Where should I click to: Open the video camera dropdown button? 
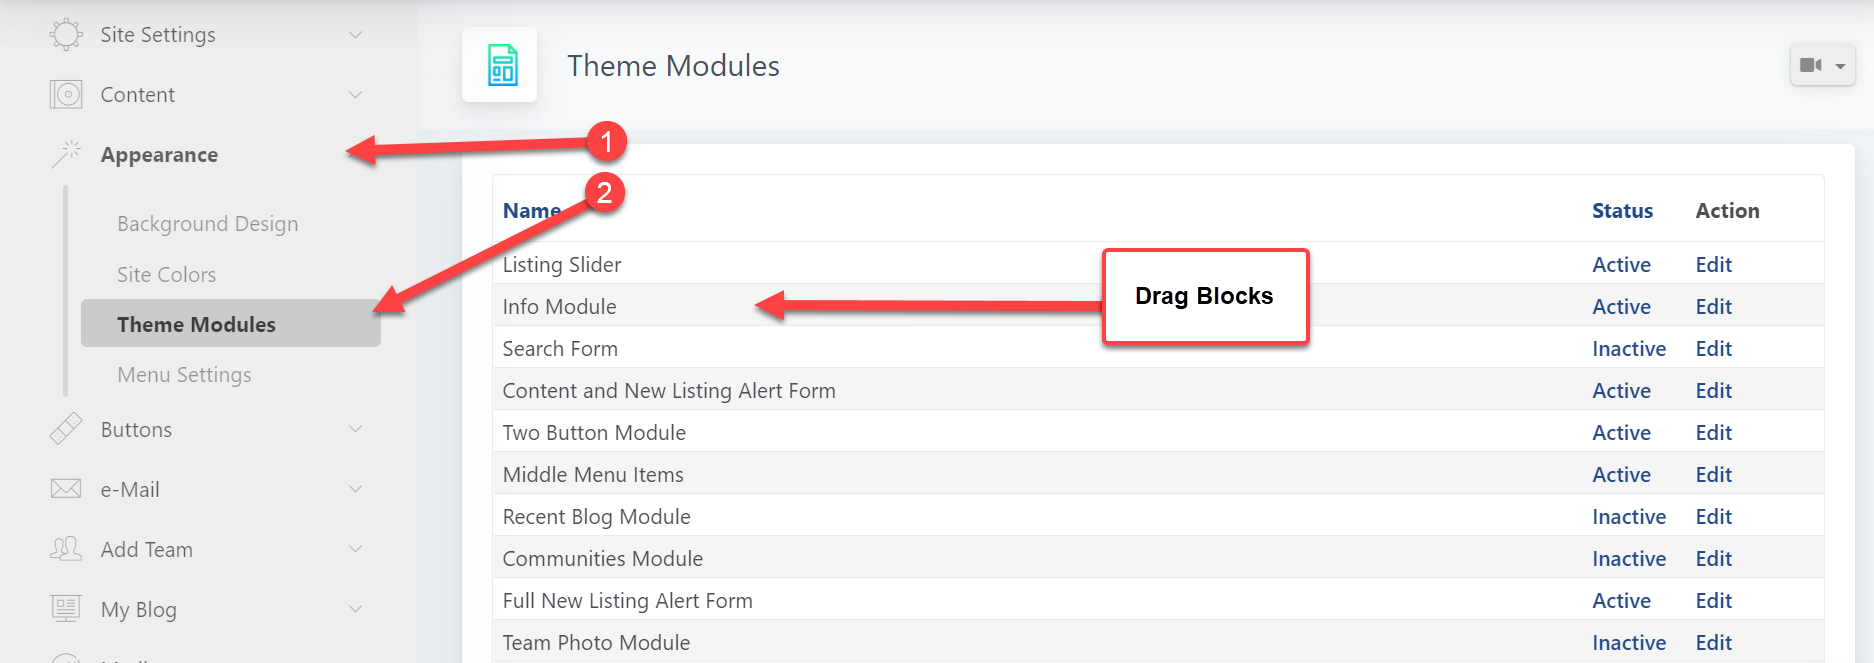pos(1822,66)
